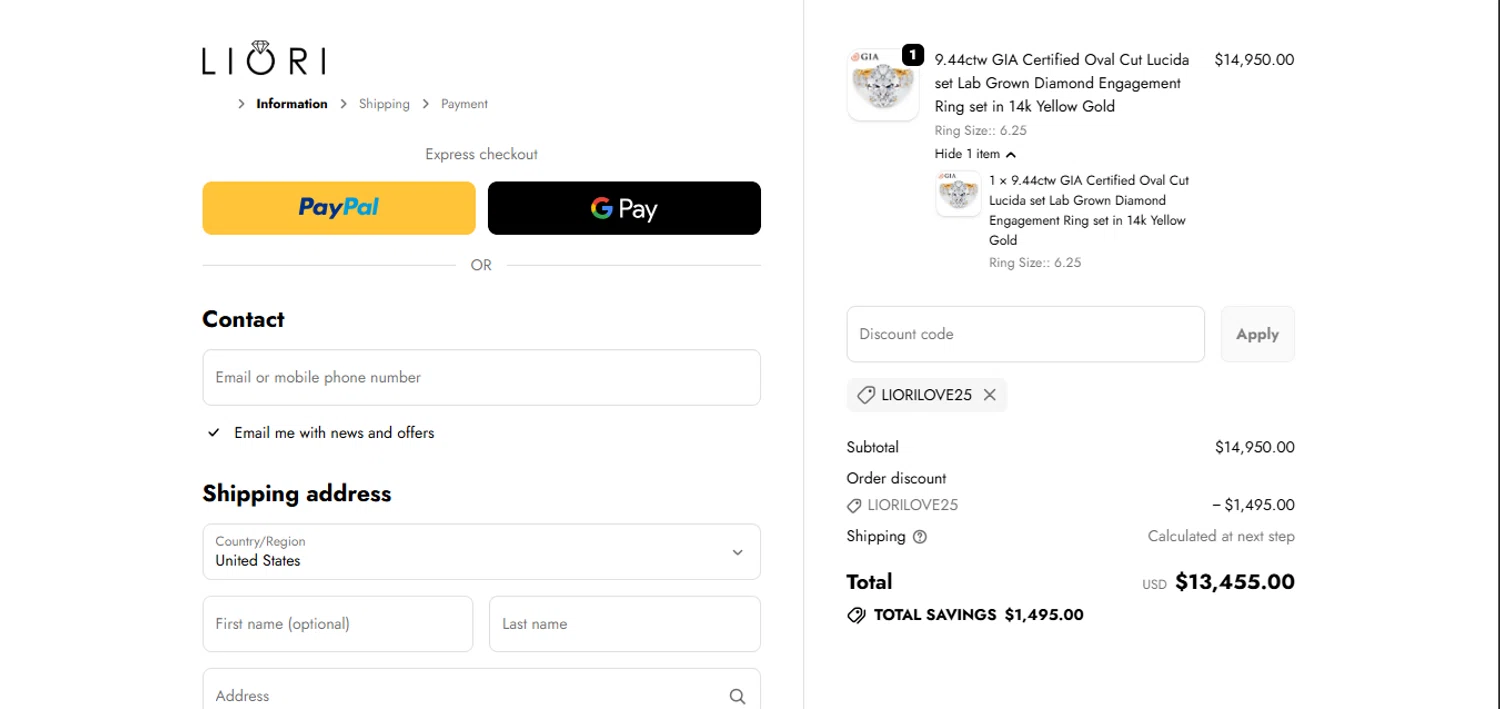
Task: Click the Total Savings tag icon
Action: coord(856,615)
